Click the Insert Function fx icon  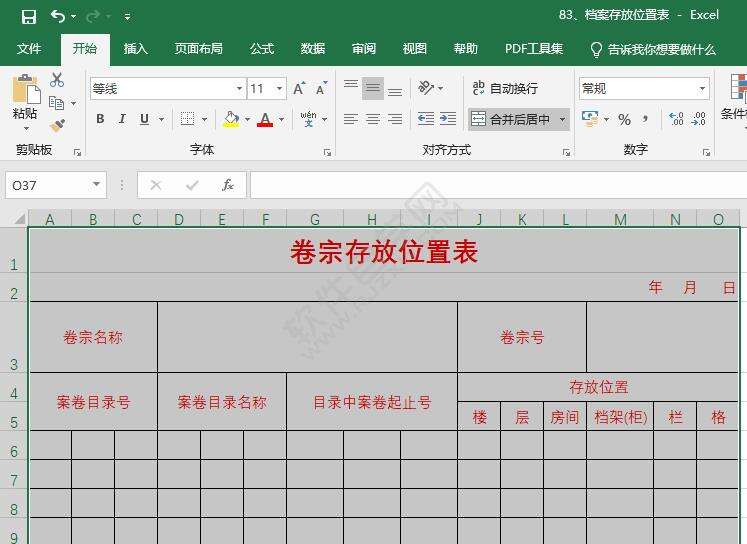(x=228, y=185)
